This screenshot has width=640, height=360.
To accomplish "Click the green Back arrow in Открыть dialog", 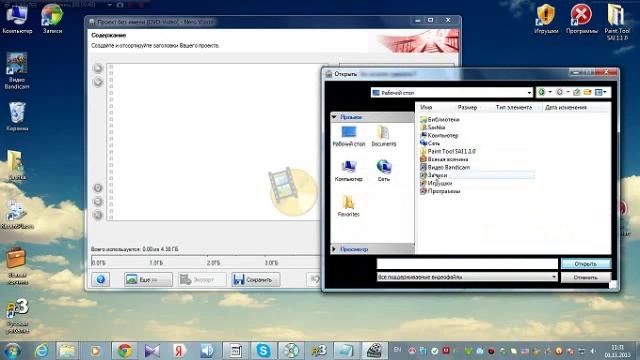I will [542, 93].
